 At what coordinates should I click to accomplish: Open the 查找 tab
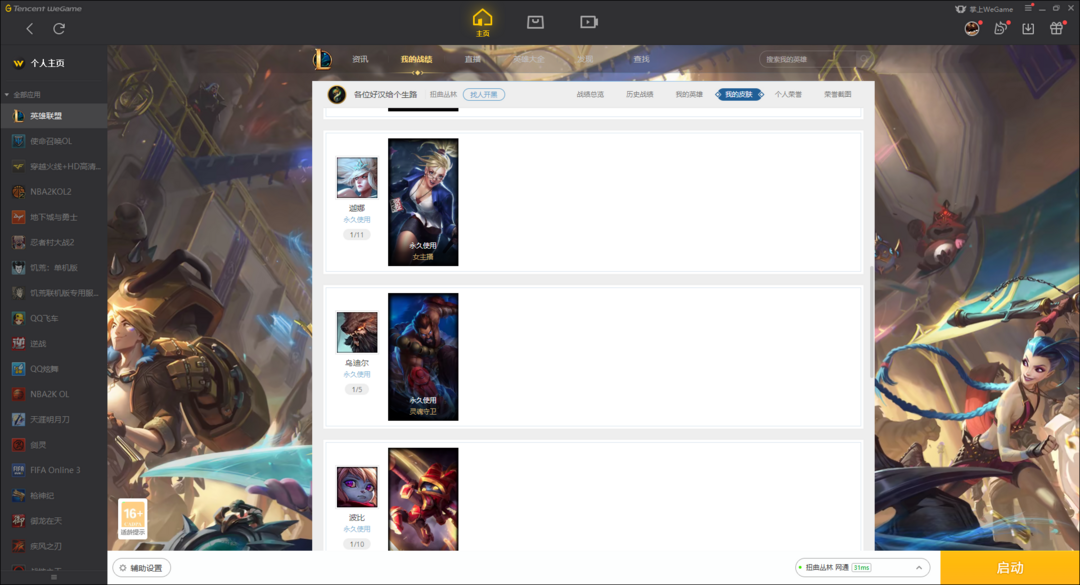pyautogui.click(x=641, y=59)
